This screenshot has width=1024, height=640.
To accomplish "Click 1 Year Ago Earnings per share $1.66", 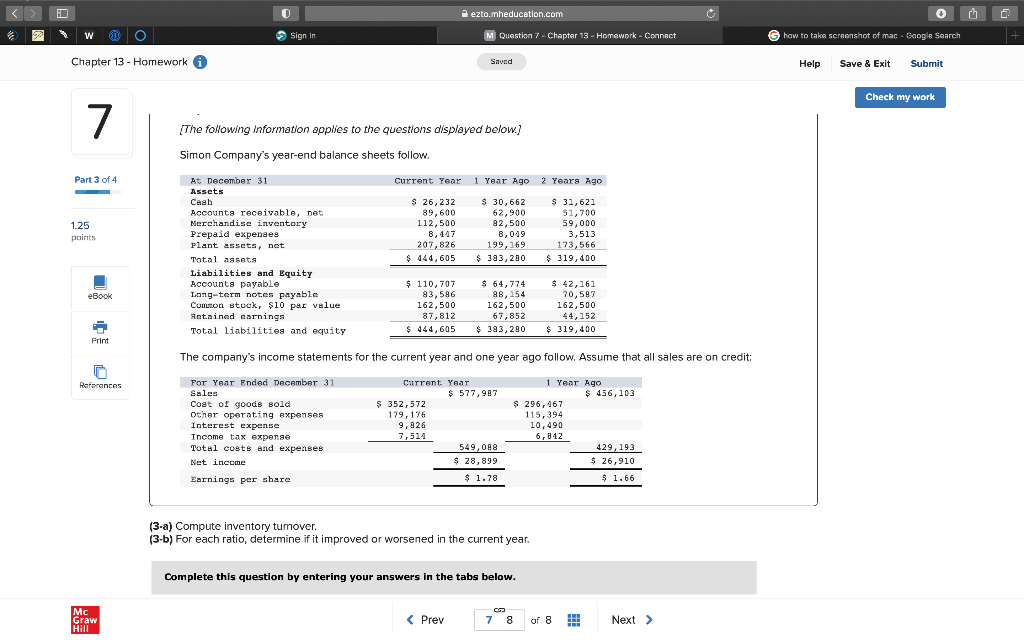I will [x=618, y=478].
